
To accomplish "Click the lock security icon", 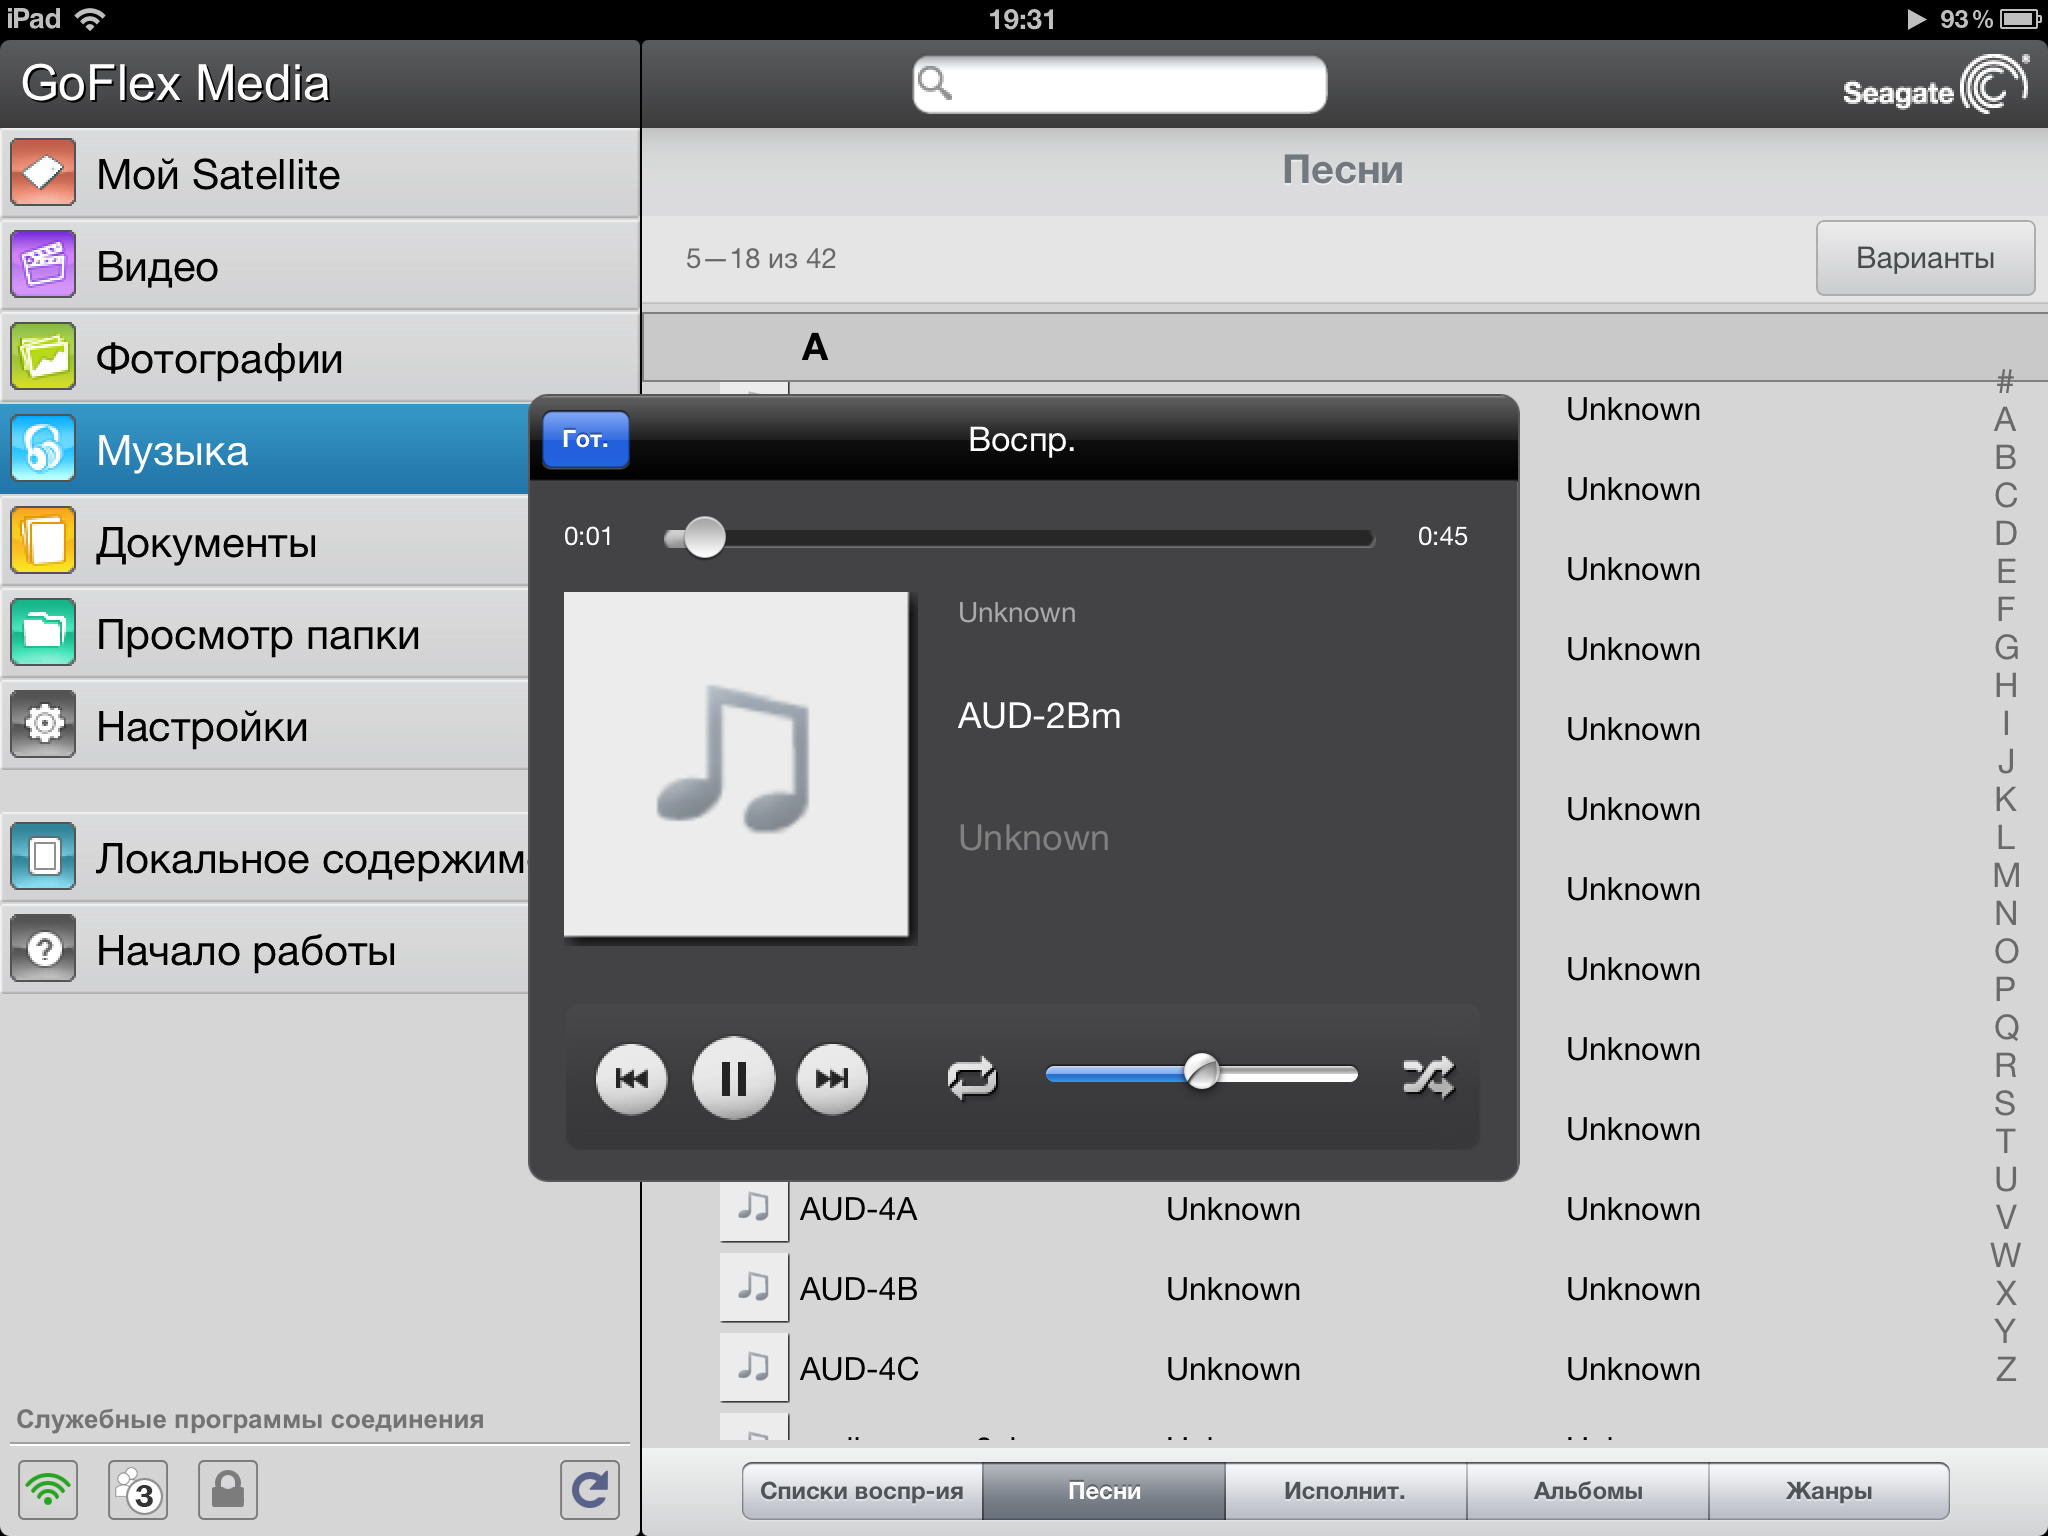I will point(228,1491).
